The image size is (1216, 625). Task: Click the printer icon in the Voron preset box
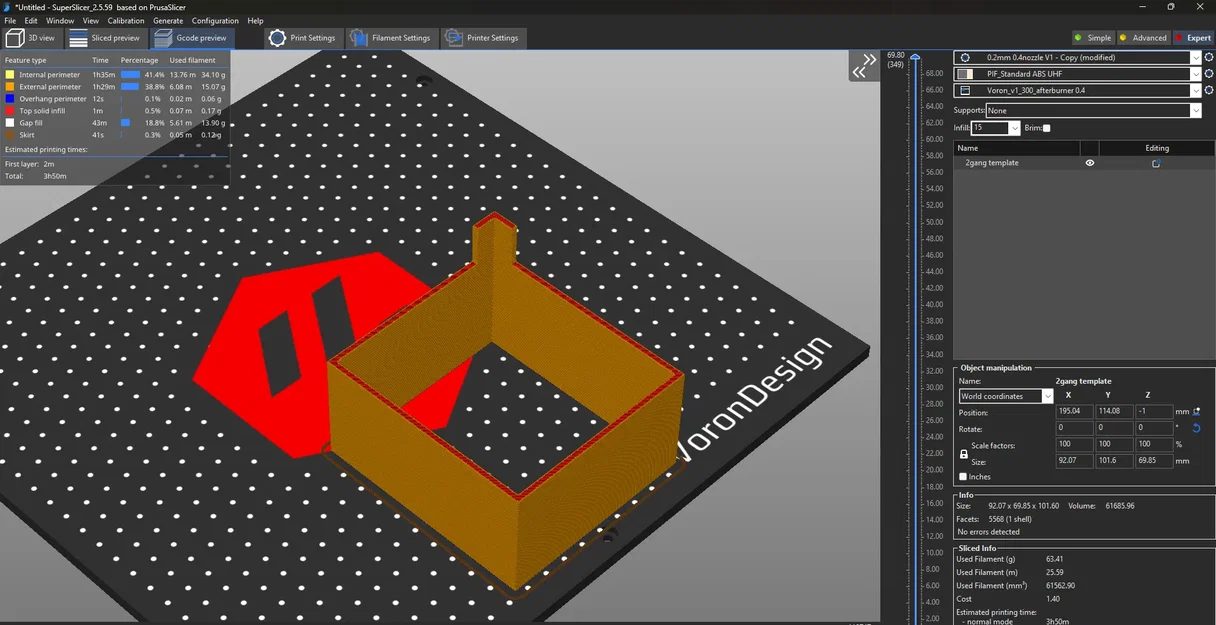965,90
